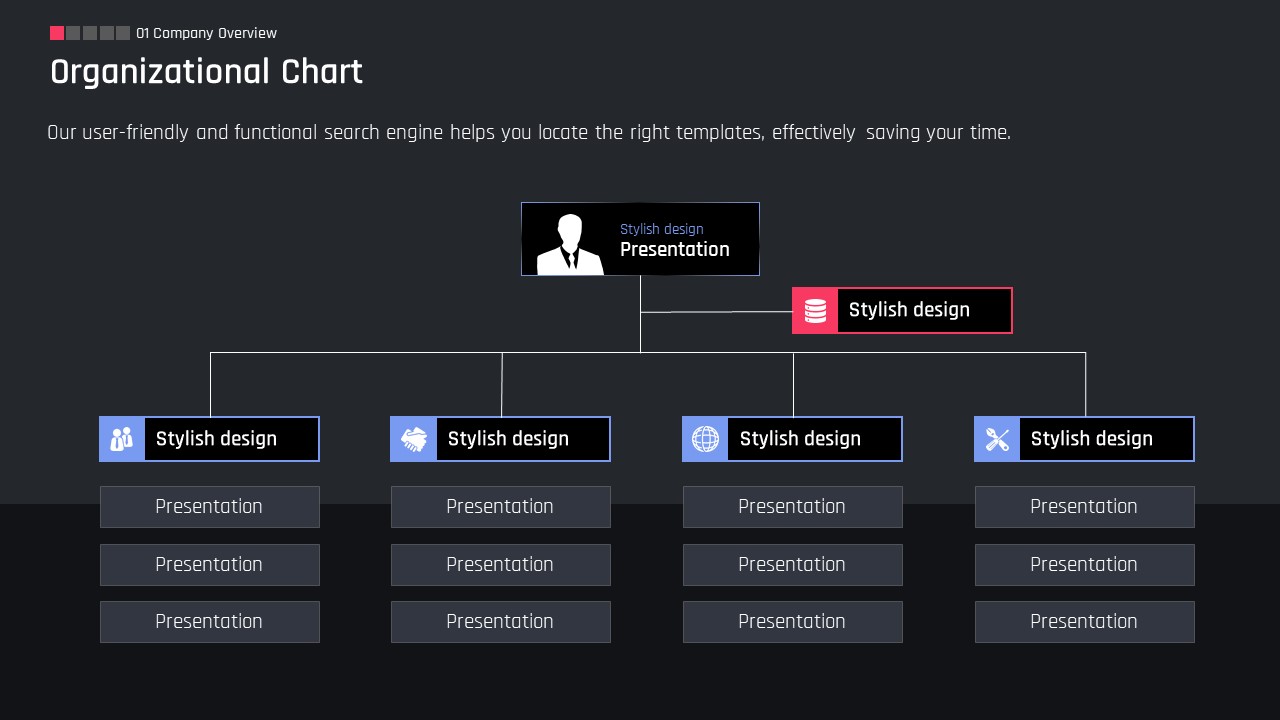Click first Presentation box under handshake icon
1280x720 pixels.
tap(501, 507)
